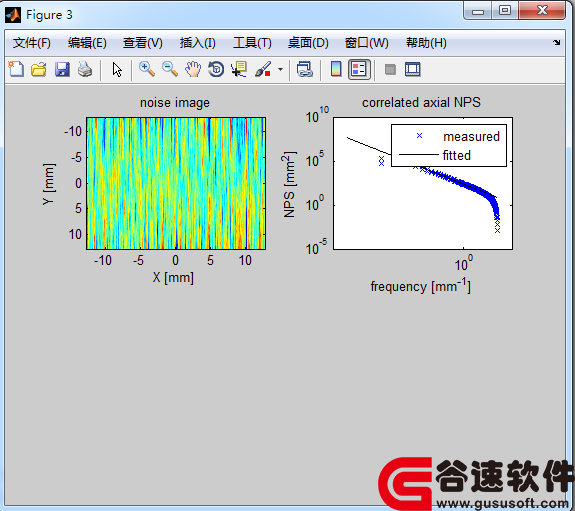Select the Data Cursor tool

point(239,69)
